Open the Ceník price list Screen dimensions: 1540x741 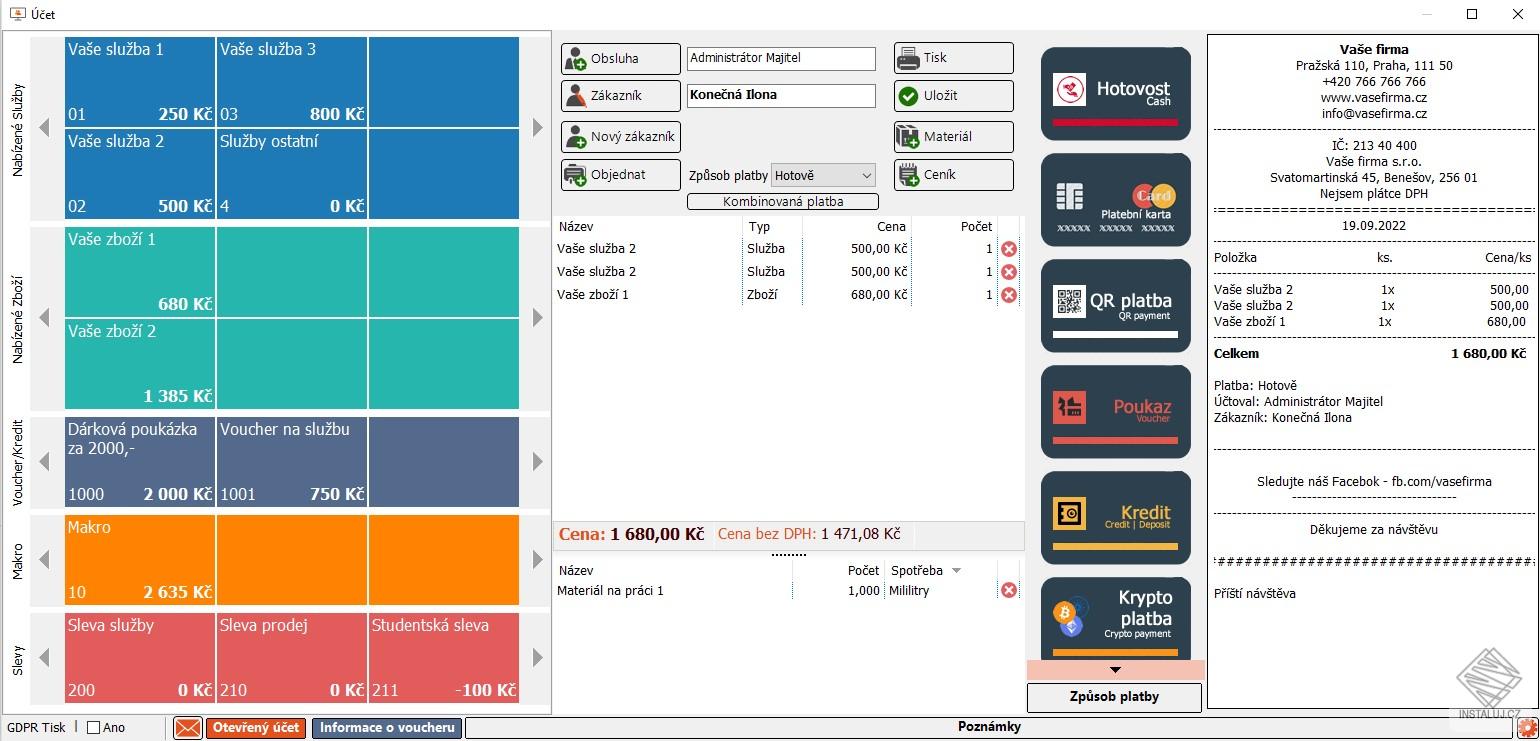(954, 175)
